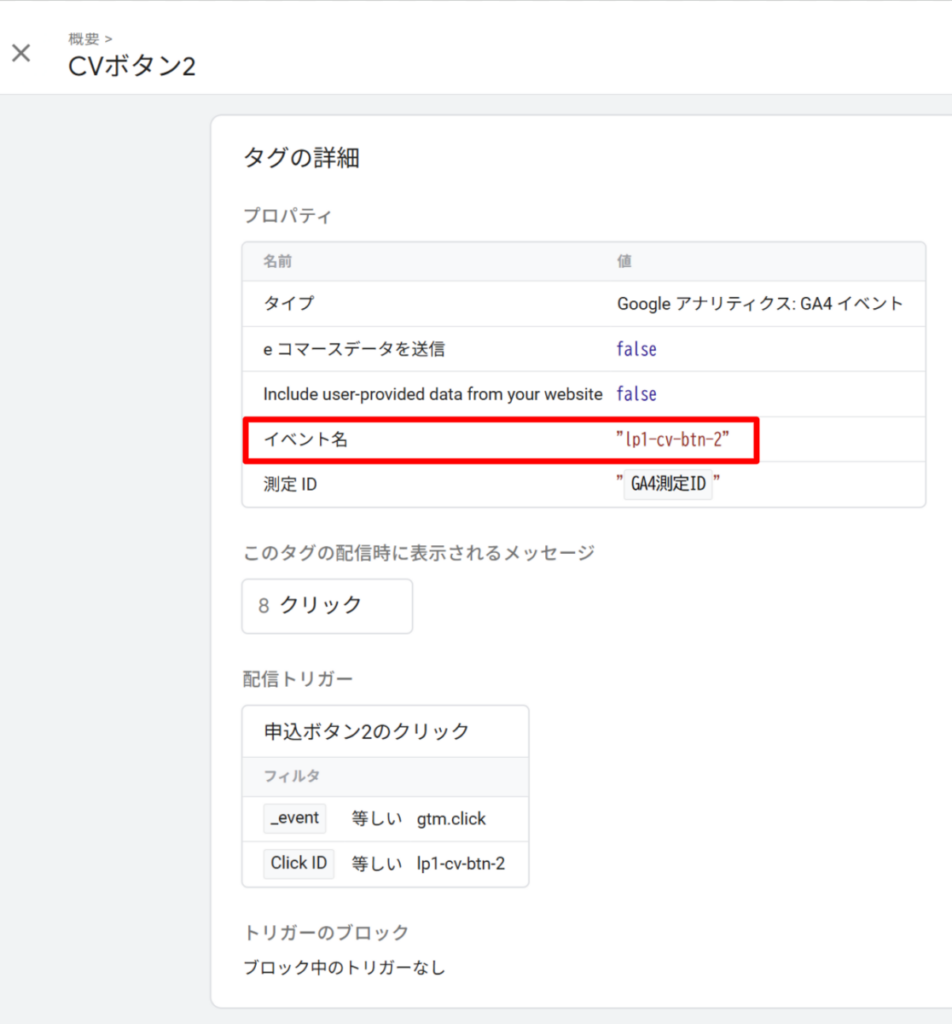Select the タイプ property row

pyautogui.click(x=288, y=303)
